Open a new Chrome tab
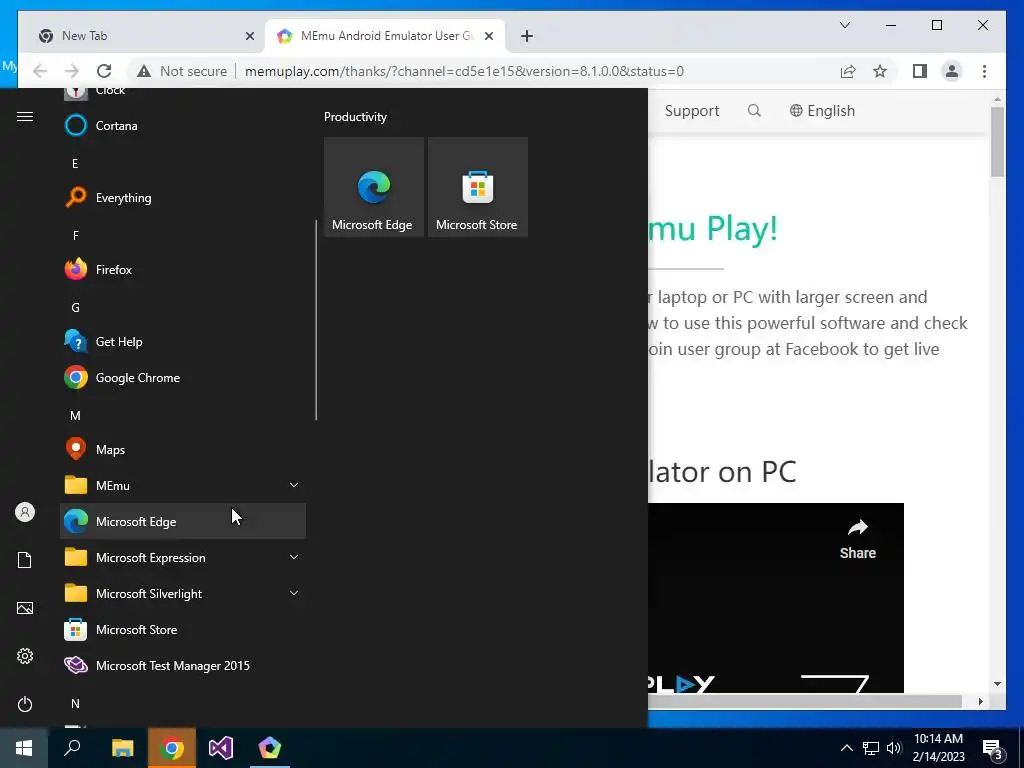1024x768 pixels. [x=526, y=36]
